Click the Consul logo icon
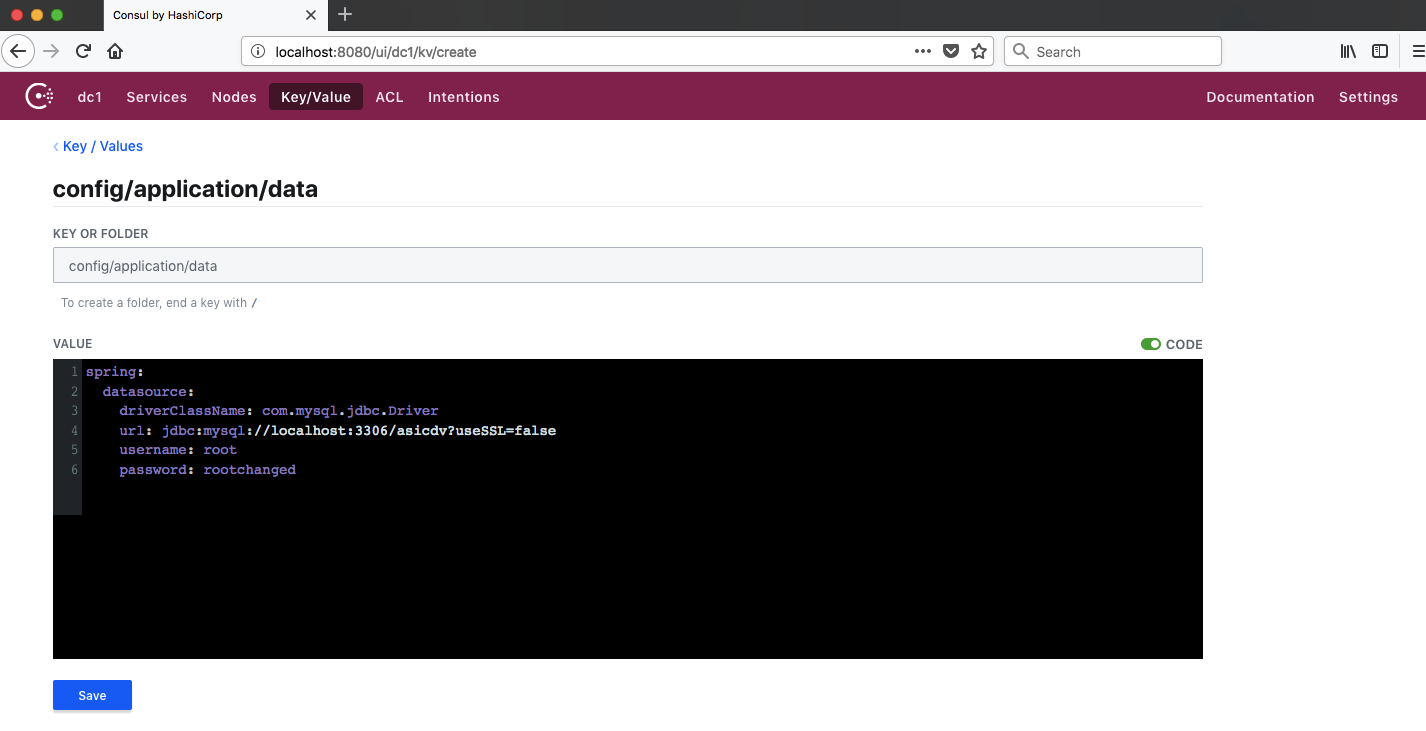1426x731 pixels. (x=39, y=97)
